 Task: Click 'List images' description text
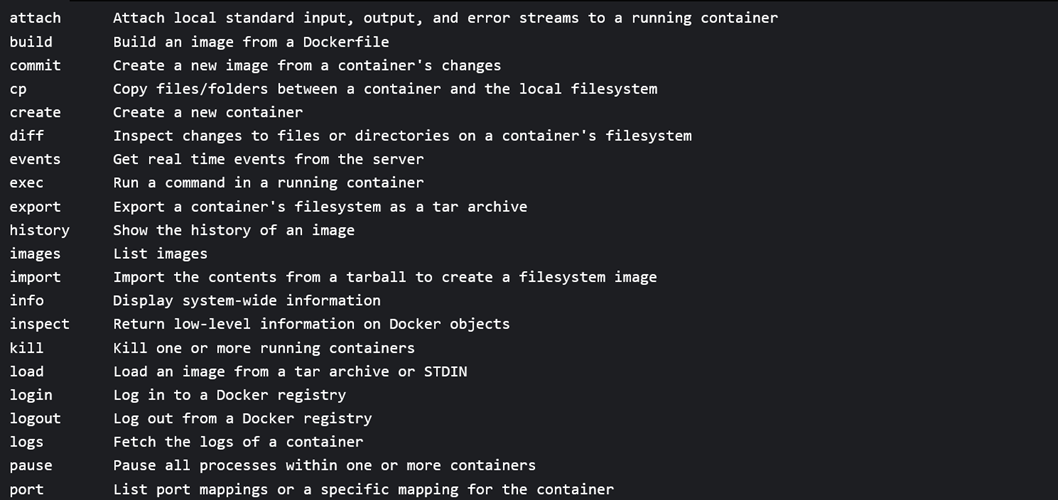click(160, 254)
